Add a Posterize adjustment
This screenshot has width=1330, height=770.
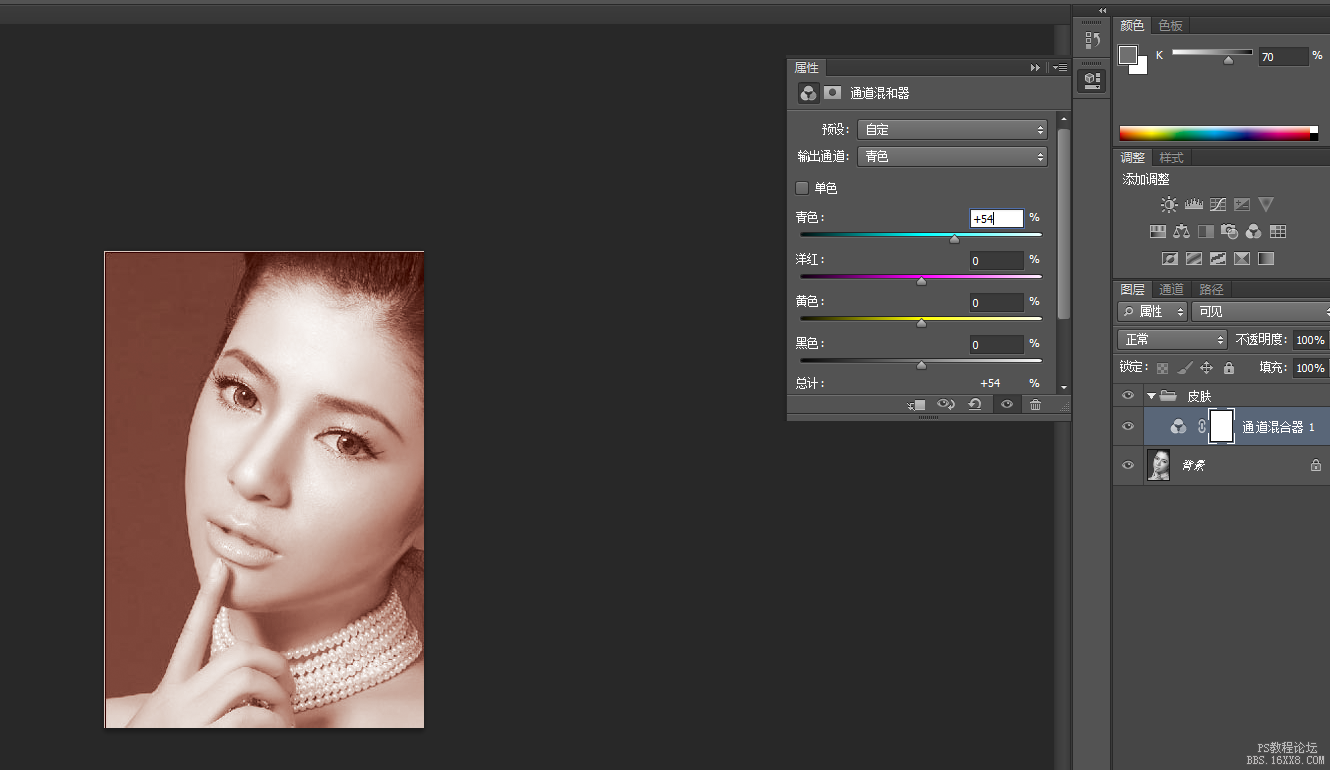coord(1193,258)
